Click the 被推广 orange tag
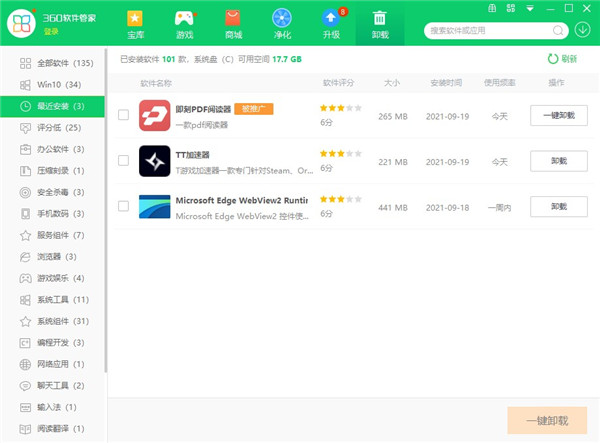The height and width of the screenshot is (443, 600). pyautogui.click(x=254, y=109)
